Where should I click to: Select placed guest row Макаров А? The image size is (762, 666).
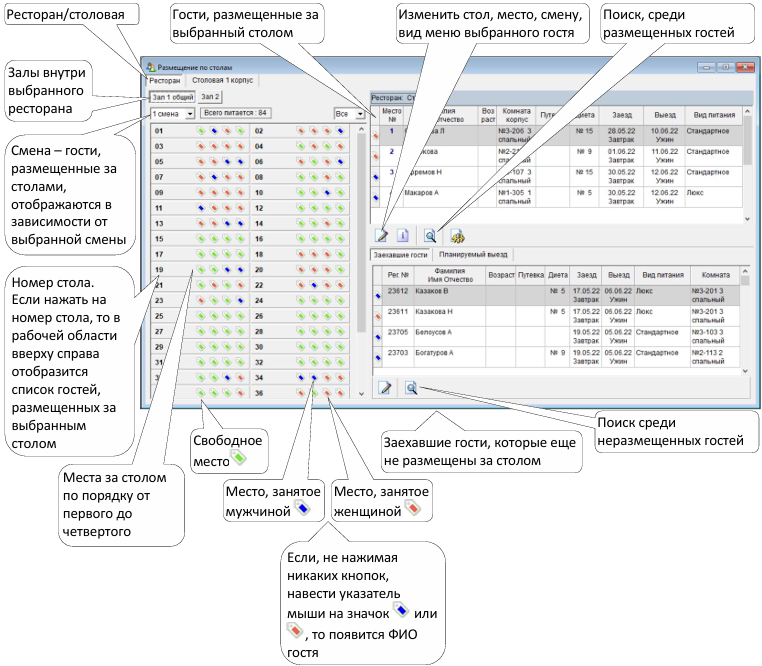coord(556,197)
